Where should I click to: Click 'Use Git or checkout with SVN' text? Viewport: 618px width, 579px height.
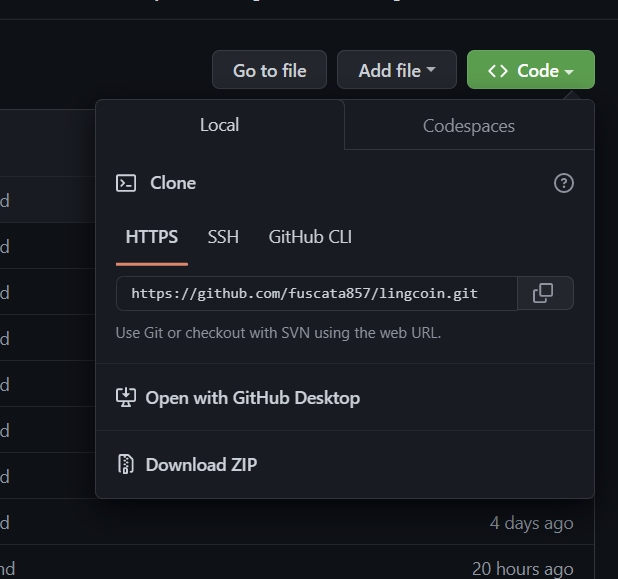pos(278,333)
